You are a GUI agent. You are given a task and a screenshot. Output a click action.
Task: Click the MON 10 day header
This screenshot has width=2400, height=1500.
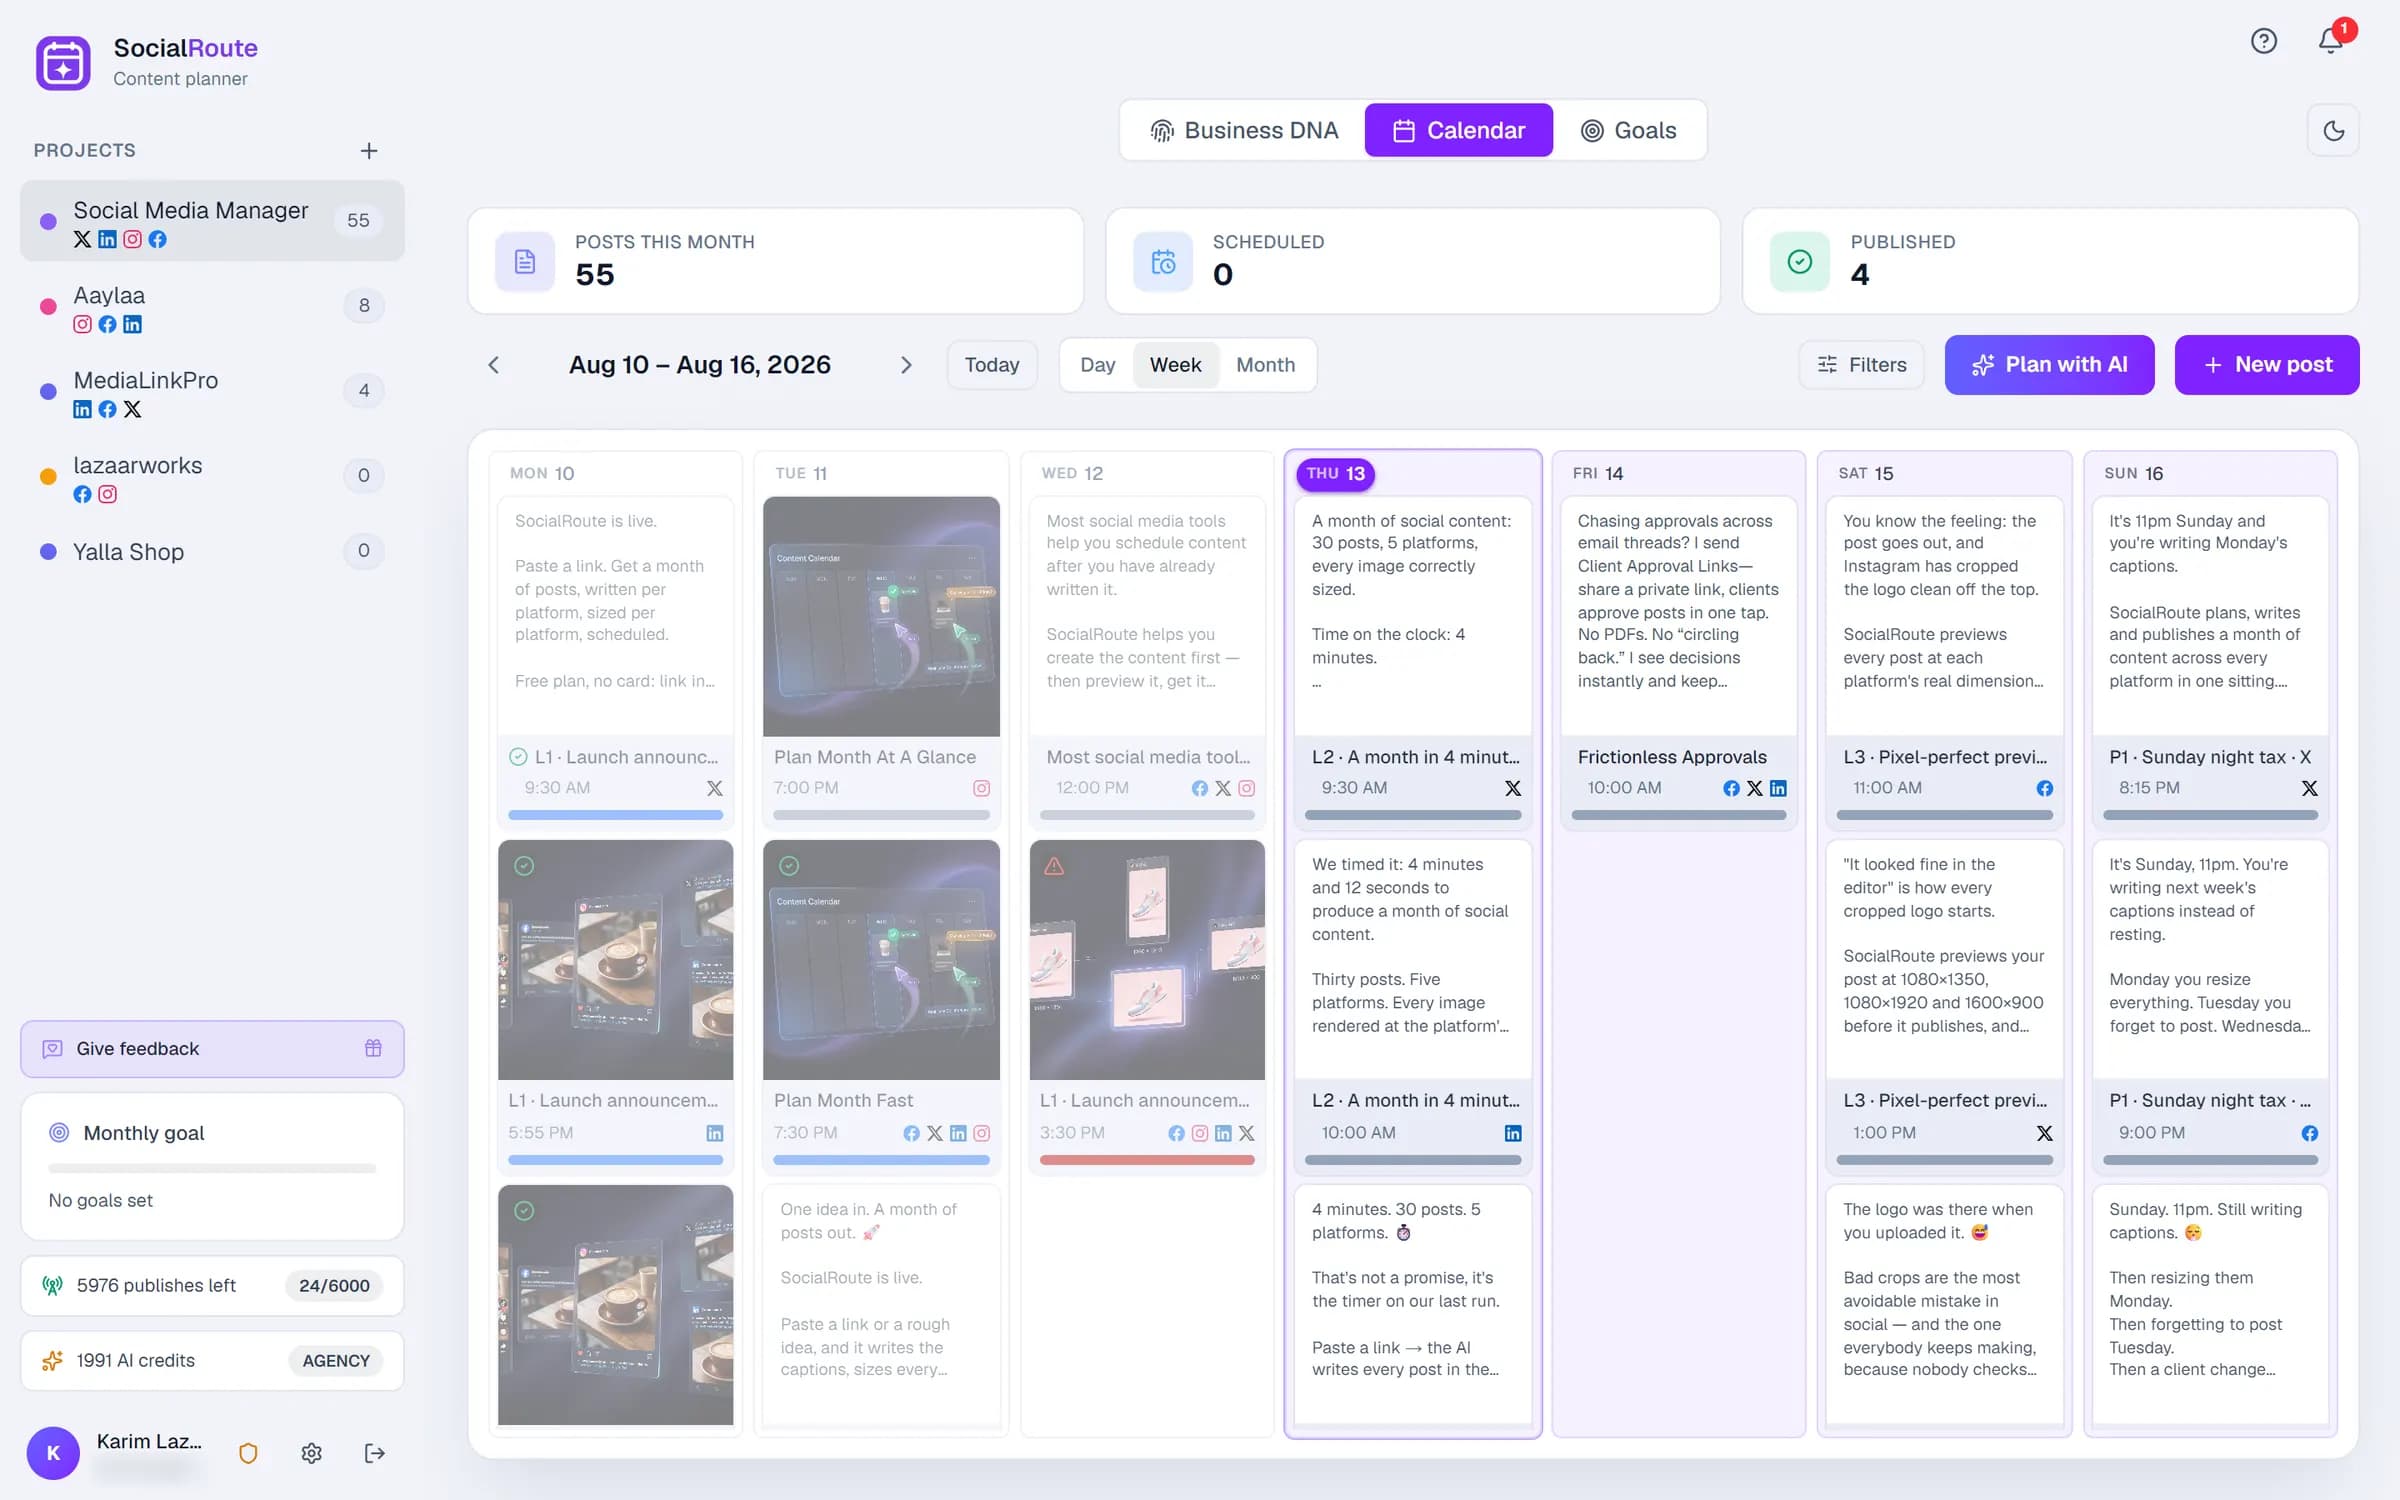pos(542,474)
